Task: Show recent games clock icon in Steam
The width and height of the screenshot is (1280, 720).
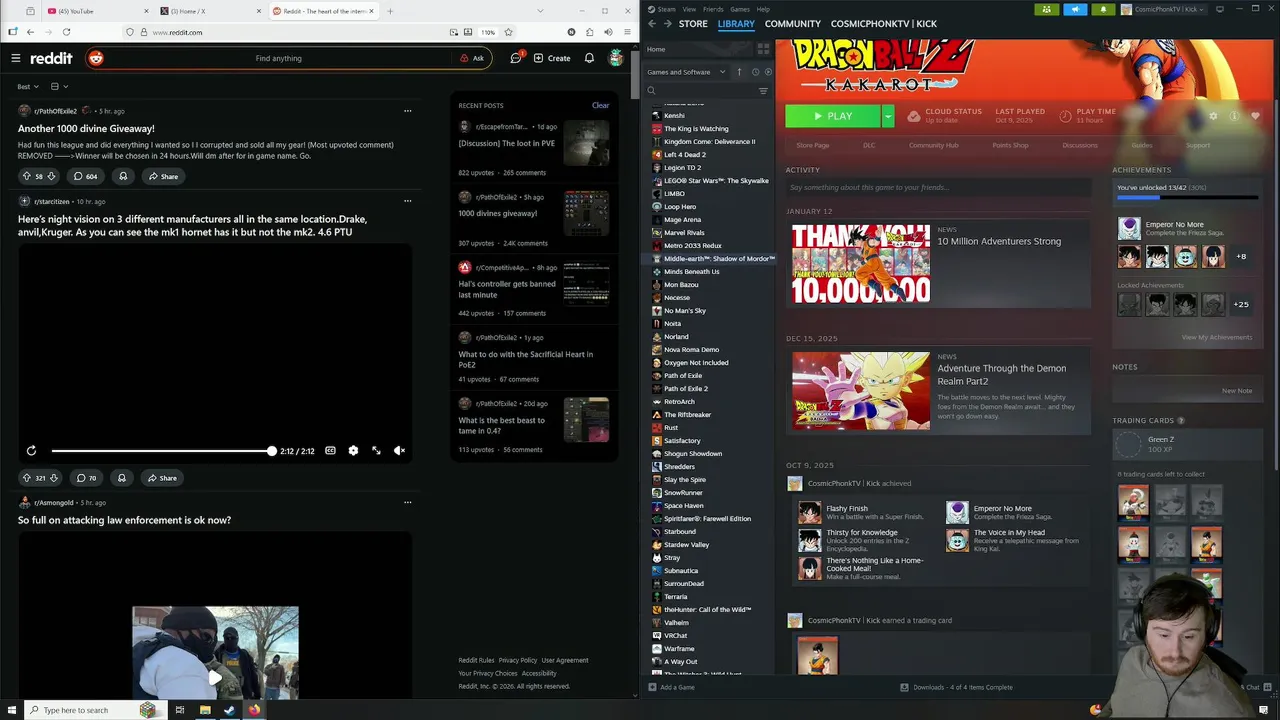Action: 755,72
